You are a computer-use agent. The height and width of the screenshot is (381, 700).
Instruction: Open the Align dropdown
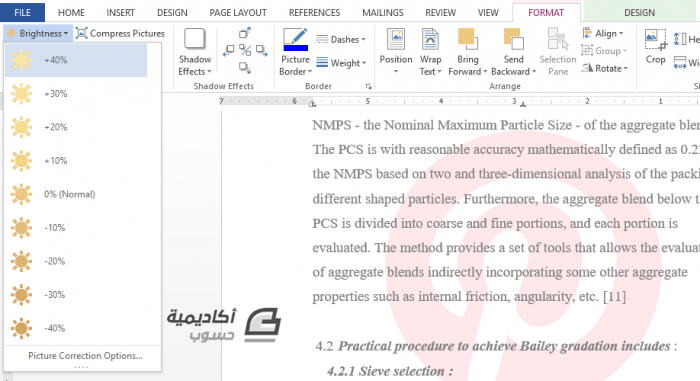coord(603,33)
